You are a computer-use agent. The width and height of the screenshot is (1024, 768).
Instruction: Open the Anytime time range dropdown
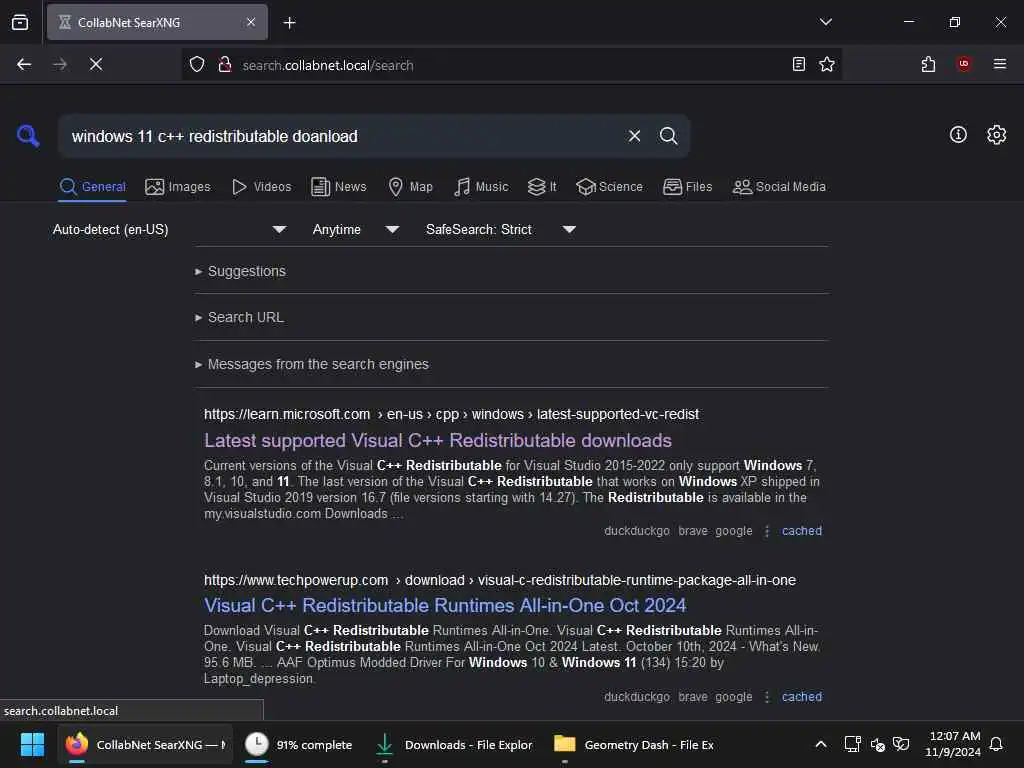pos(355,229)
